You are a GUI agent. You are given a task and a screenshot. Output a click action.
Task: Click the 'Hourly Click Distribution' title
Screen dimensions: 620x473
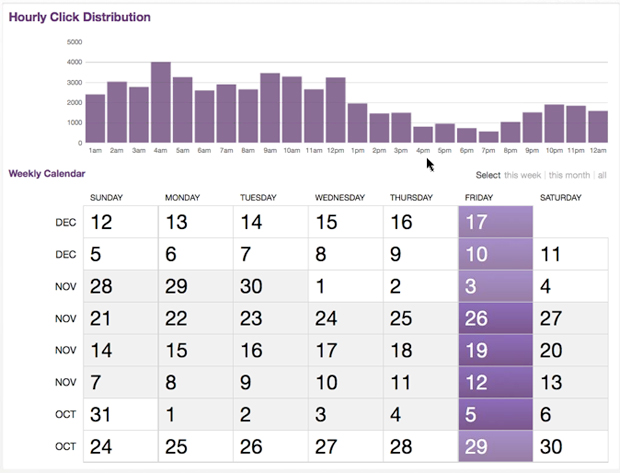80,17
